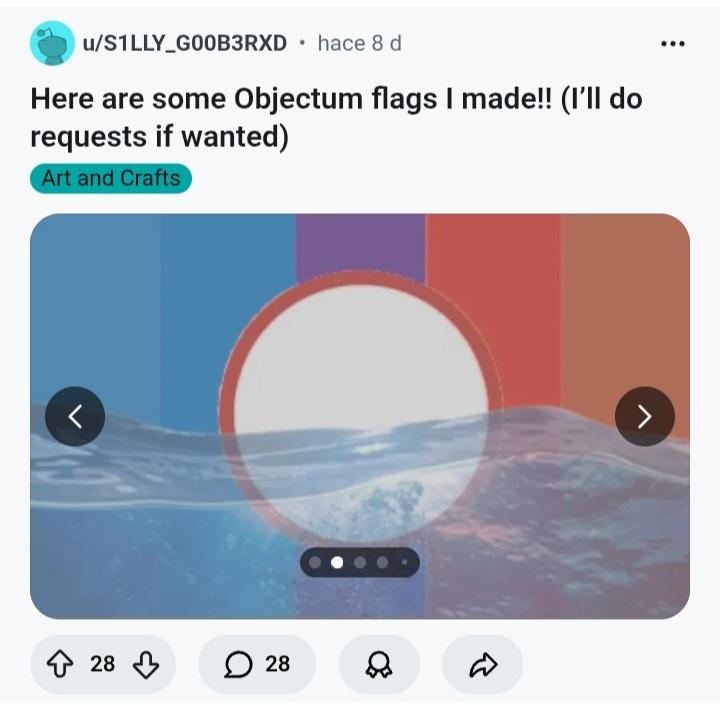720x705 pixels.
Task: Filter by Art and Crafts flair
Action: click(111, 178)
